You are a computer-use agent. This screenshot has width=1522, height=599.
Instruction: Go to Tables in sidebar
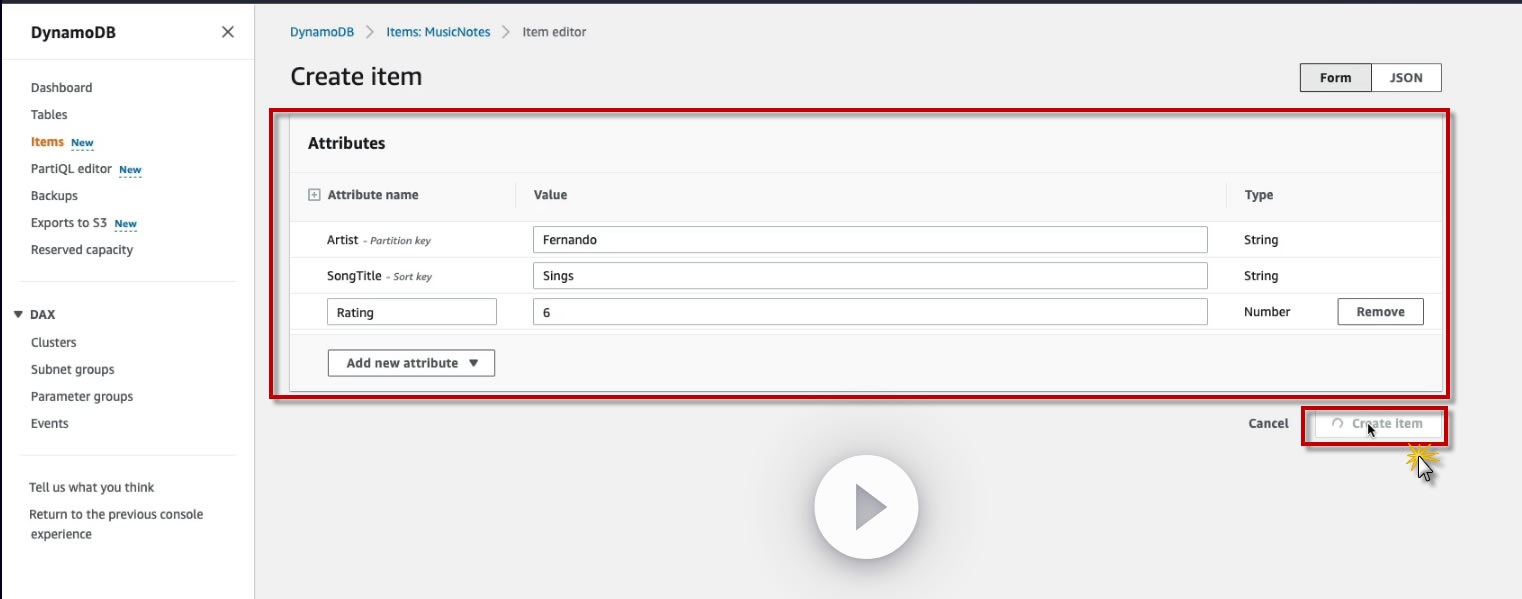coord(49,115)
